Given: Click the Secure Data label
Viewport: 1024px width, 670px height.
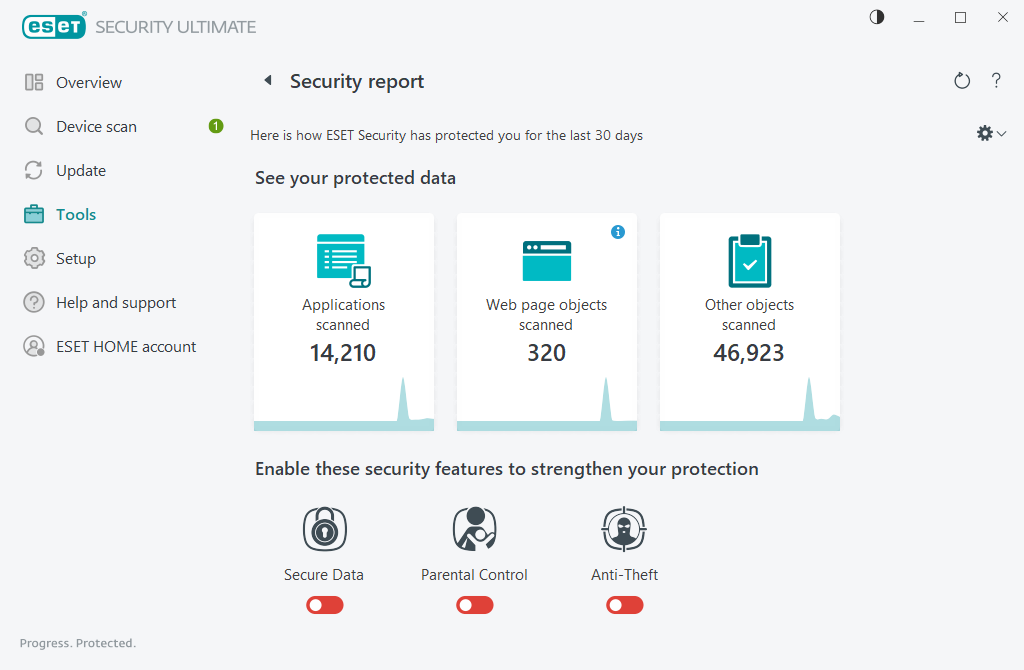Looking at the screenshot, I should pos(324,575).
